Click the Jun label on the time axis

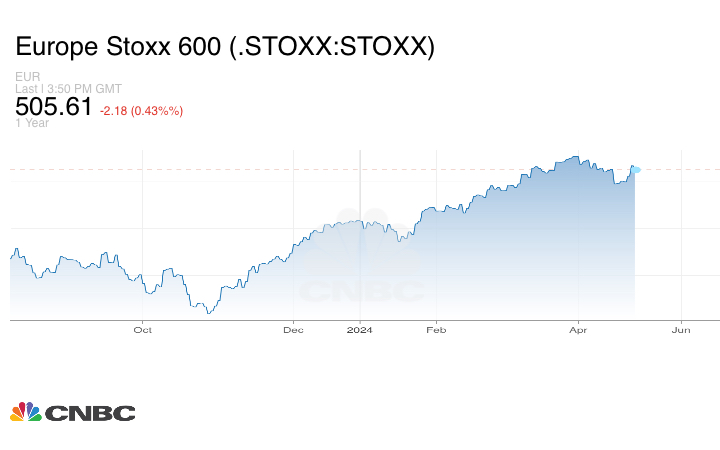coord(682,329)
